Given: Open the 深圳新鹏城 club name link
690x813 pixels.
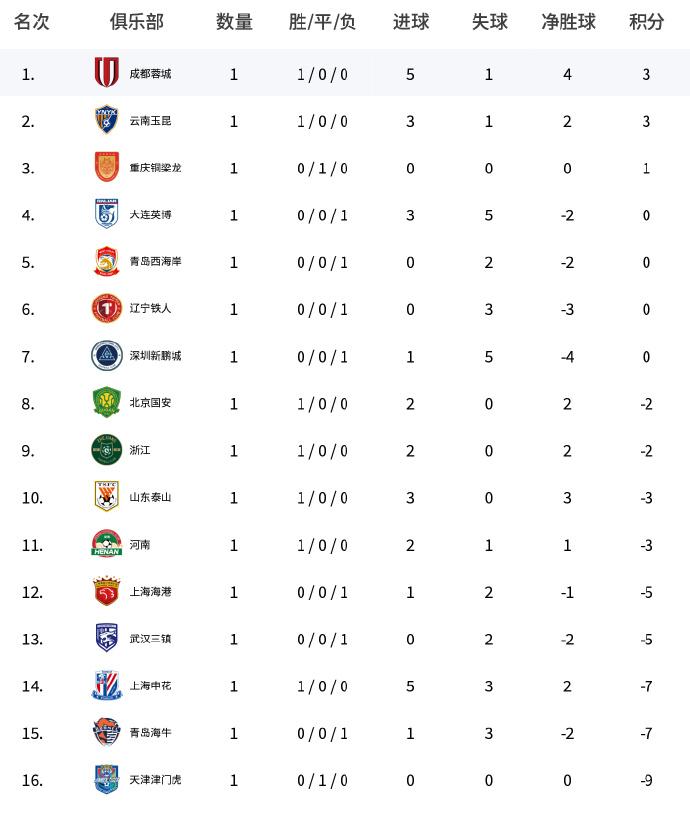Looking at the screenshot, I should pos(155,356).
